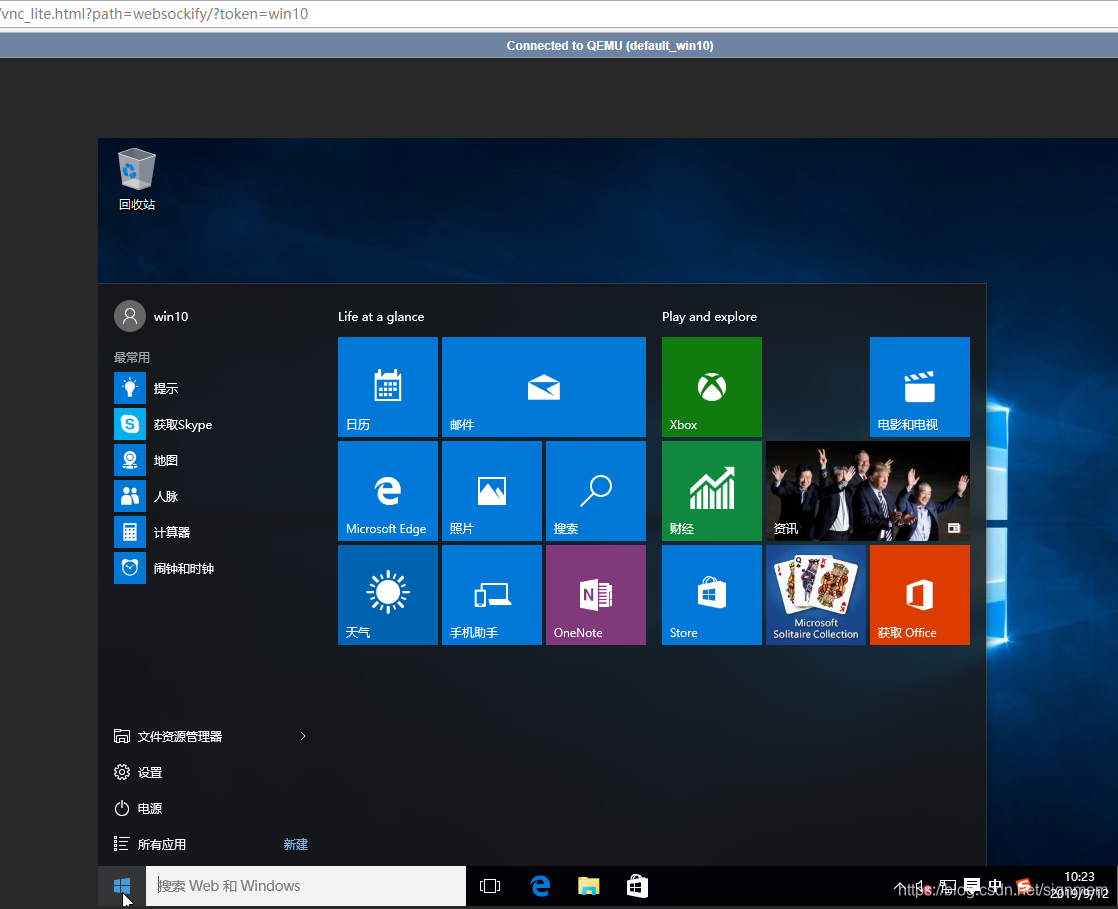Click the Life at a glance group title

[x=381, y=317]
